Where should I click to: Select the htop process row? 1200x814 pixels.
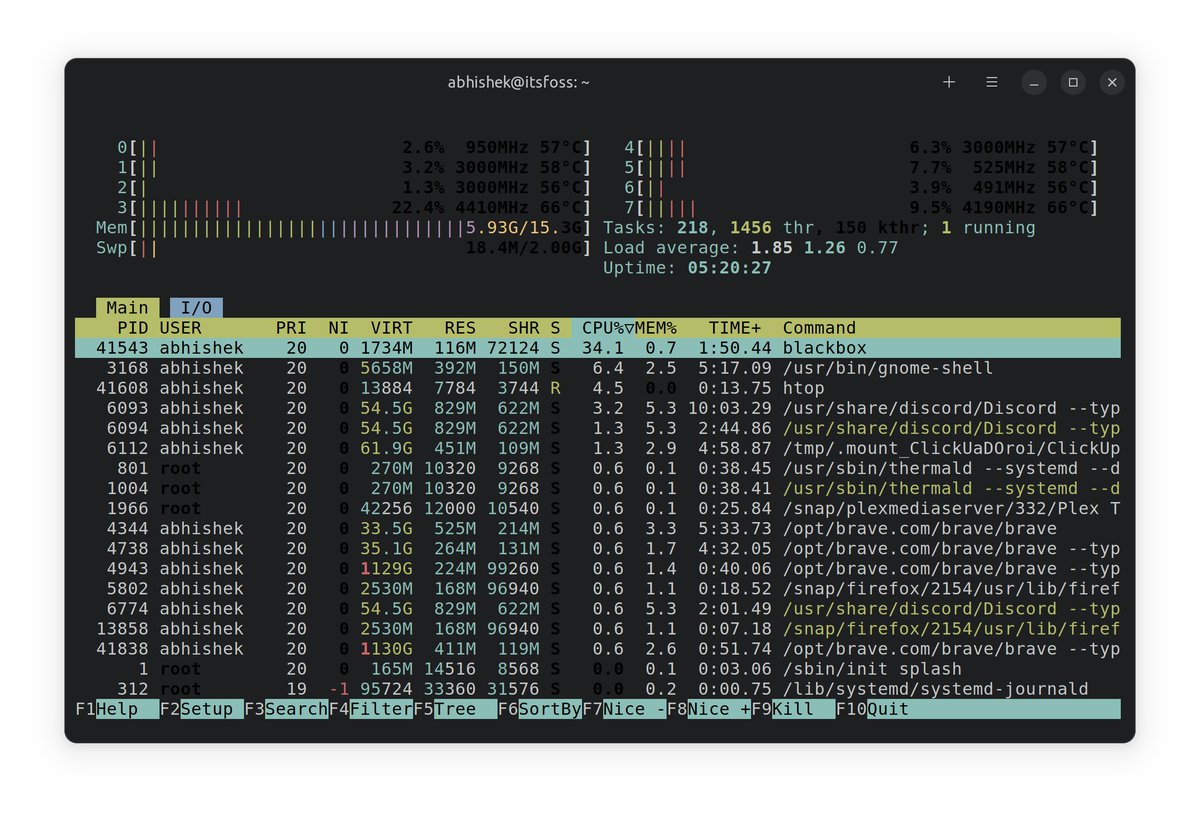[x=400, y=388]
